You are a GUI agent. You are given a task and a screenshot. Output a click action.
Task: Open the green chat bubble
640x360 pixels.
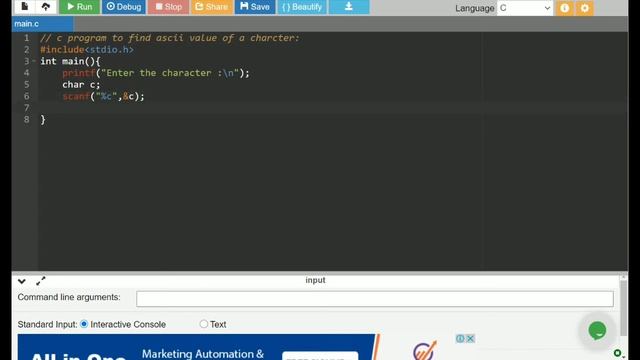597,331
